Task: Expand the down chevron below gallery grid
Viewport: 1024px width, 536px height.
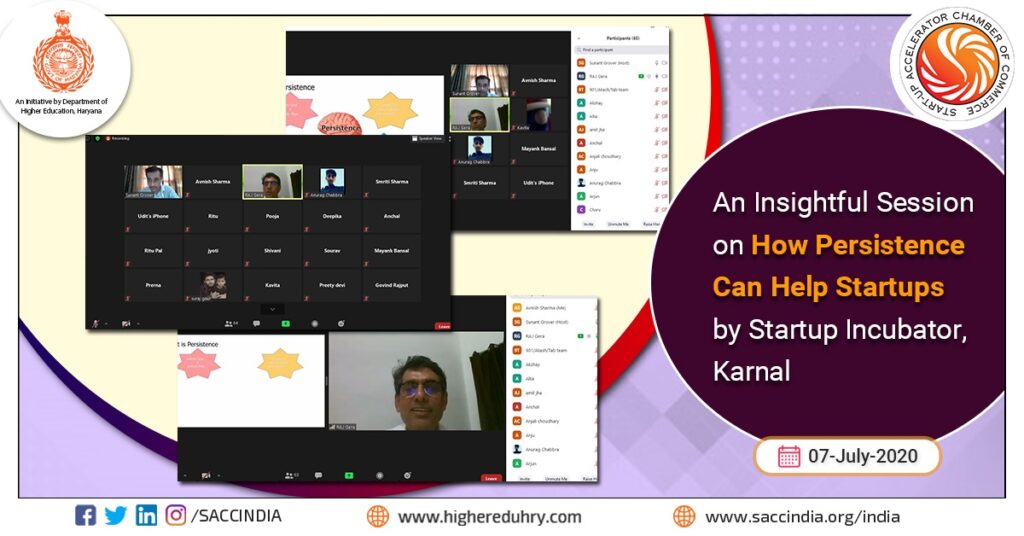Action: coord(272,309)
